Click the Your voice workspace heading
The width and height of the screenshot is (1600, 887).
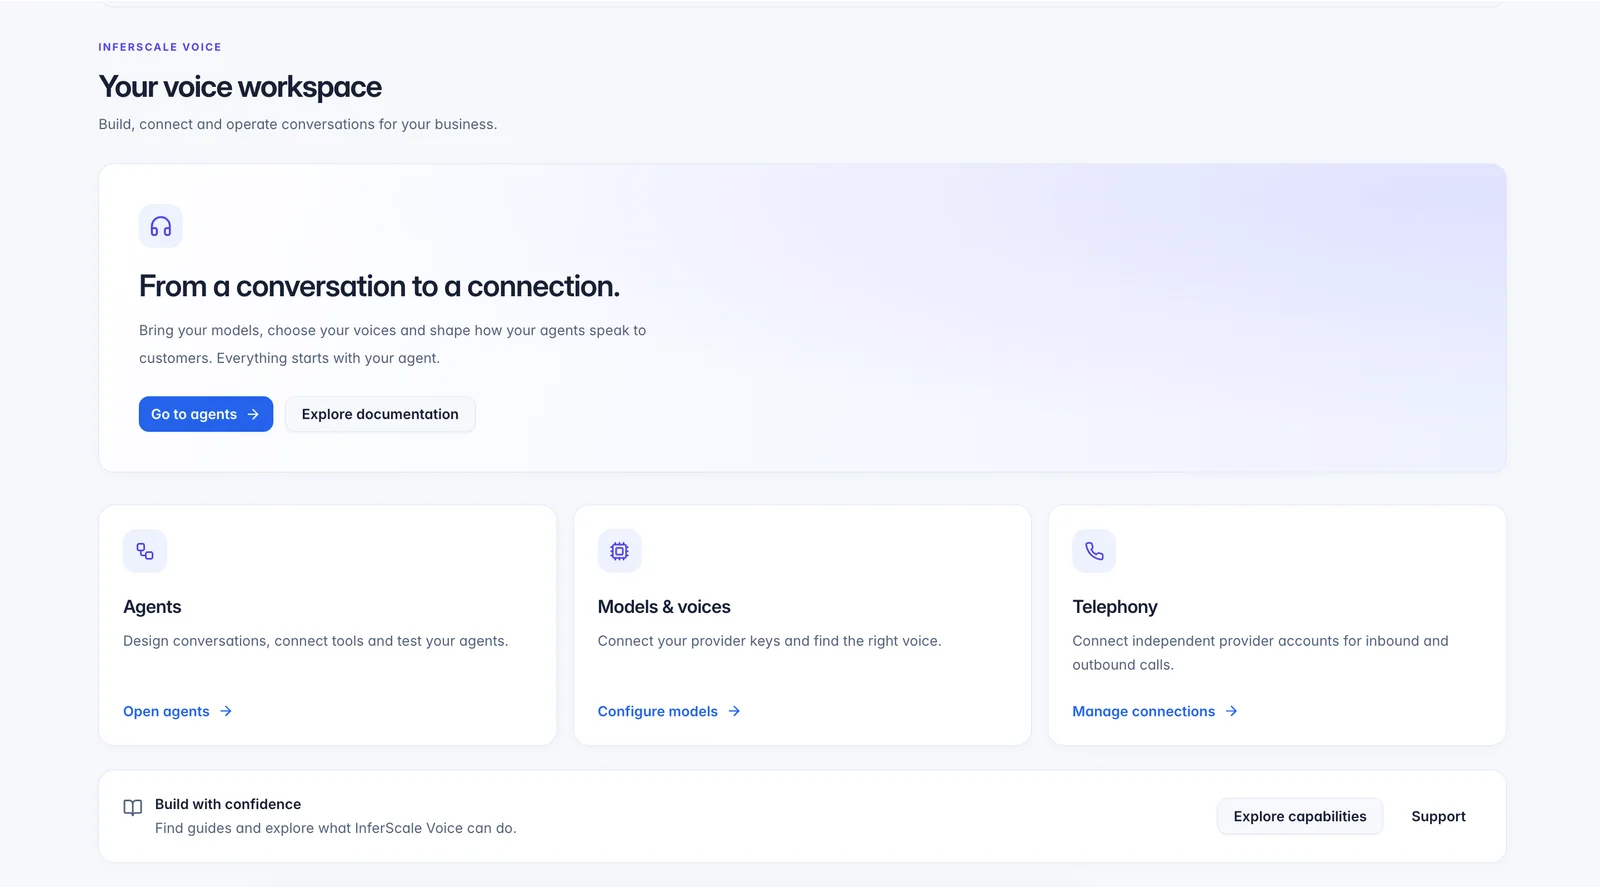point(240,87)
